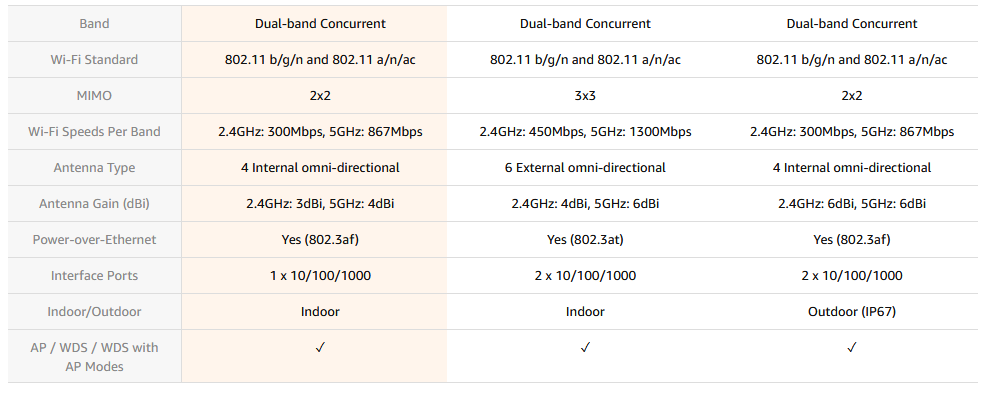989x394 pixels.
Task: Click checkmark in middle product column
Action: 585,347
